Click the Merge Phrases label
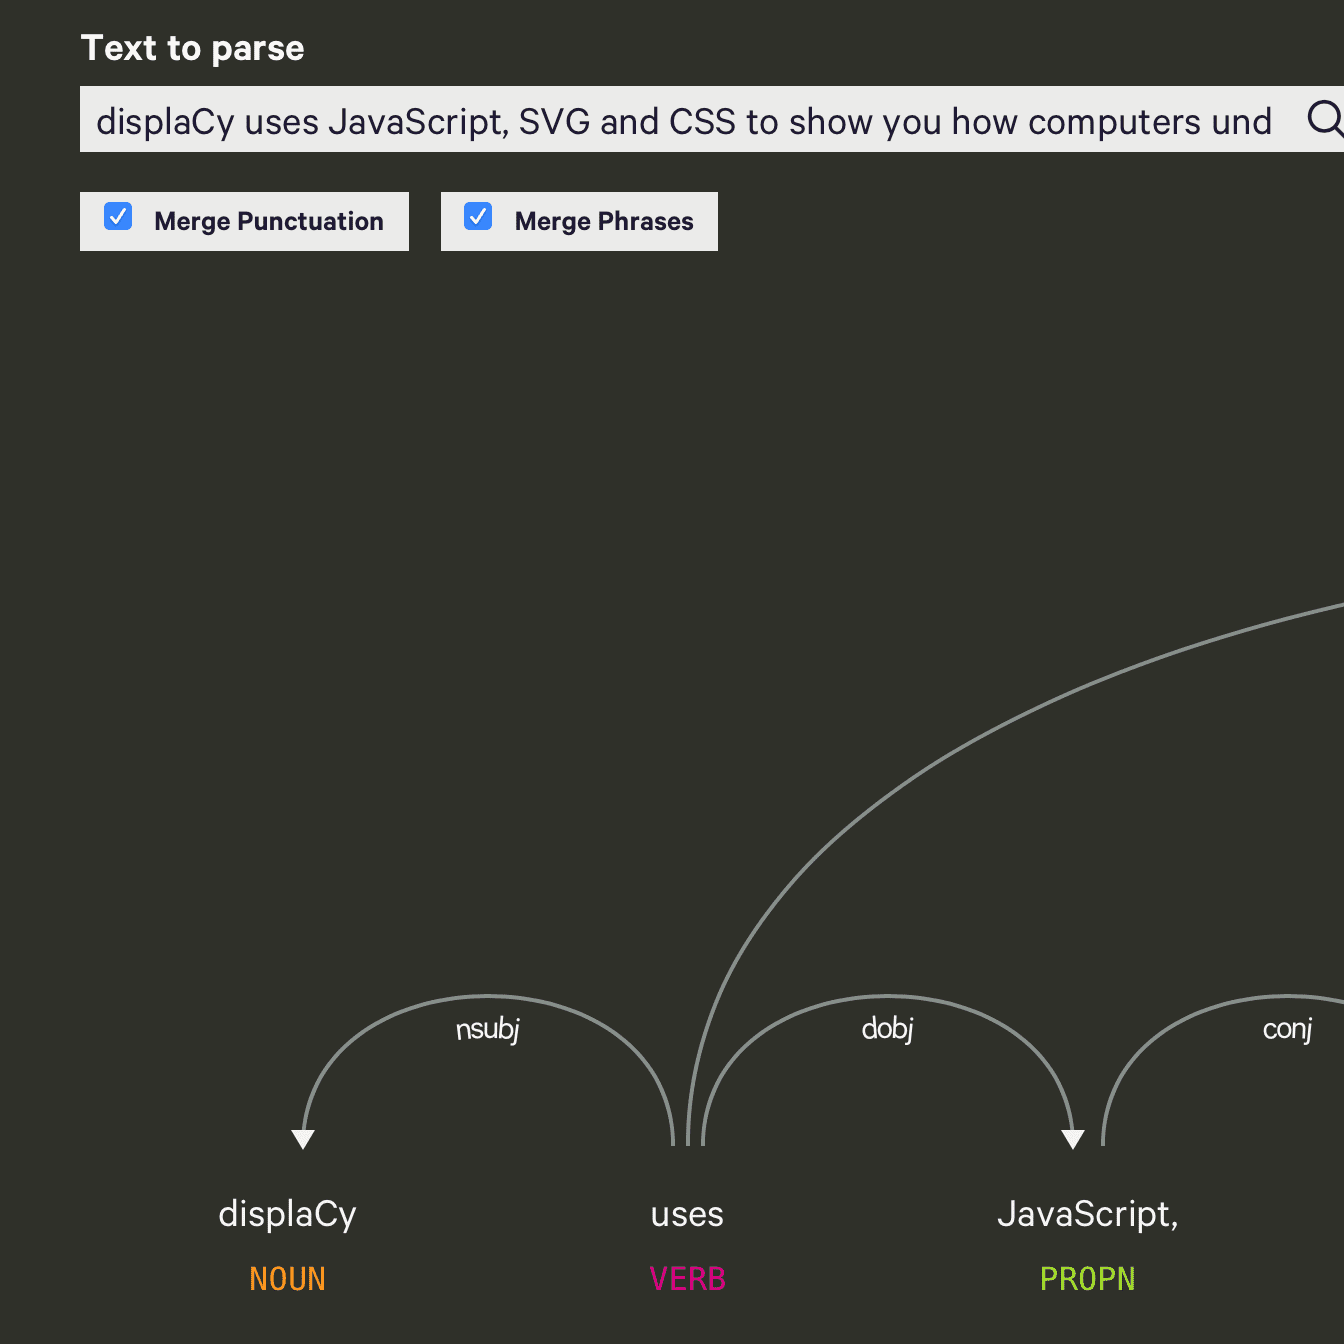Viewport: 1344px width, 1344px height. (x=604, y=221)
